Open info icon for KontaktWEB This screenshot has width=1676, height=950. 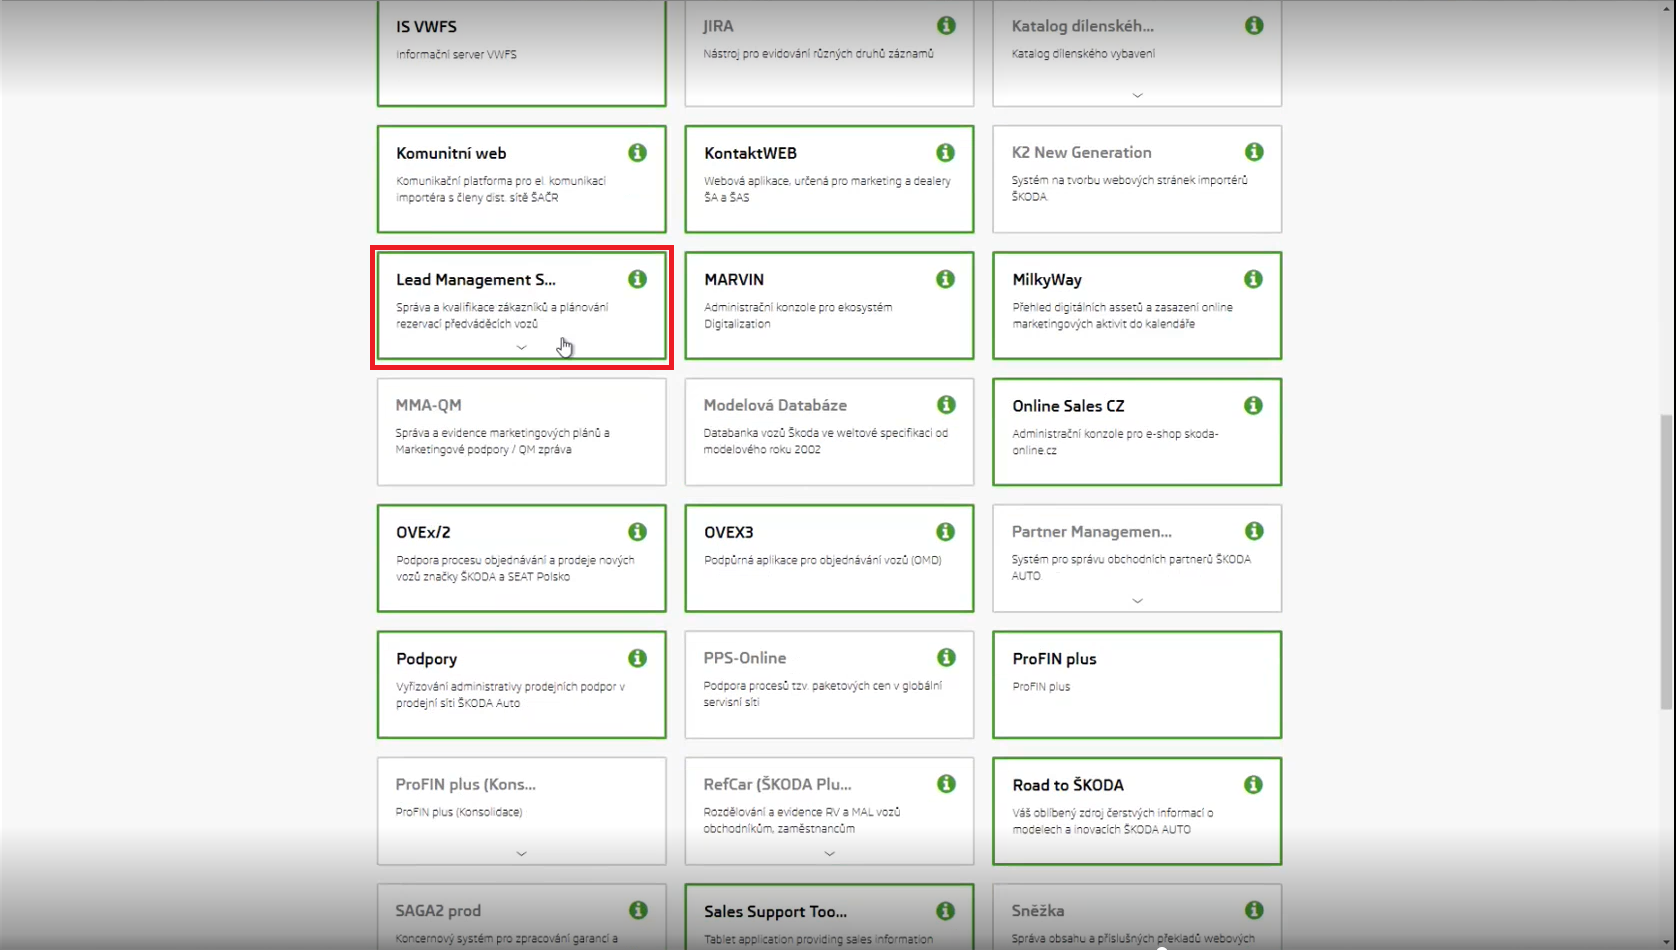945,153
